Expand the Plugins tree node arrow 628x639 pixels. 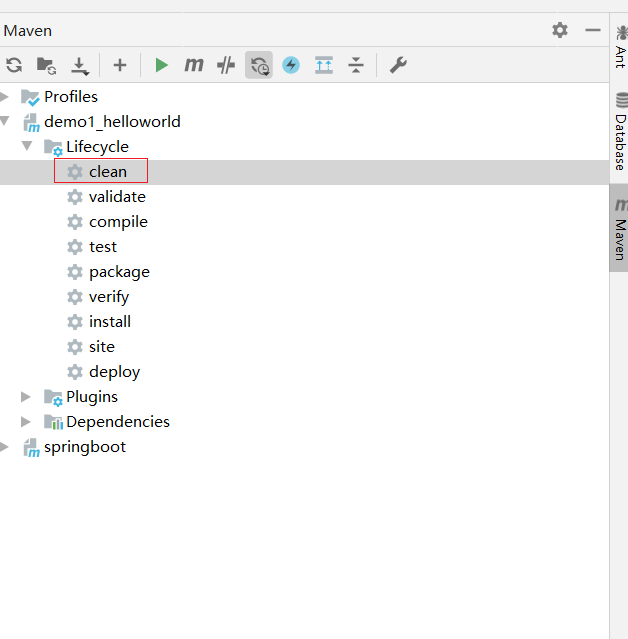pos(27,397)
